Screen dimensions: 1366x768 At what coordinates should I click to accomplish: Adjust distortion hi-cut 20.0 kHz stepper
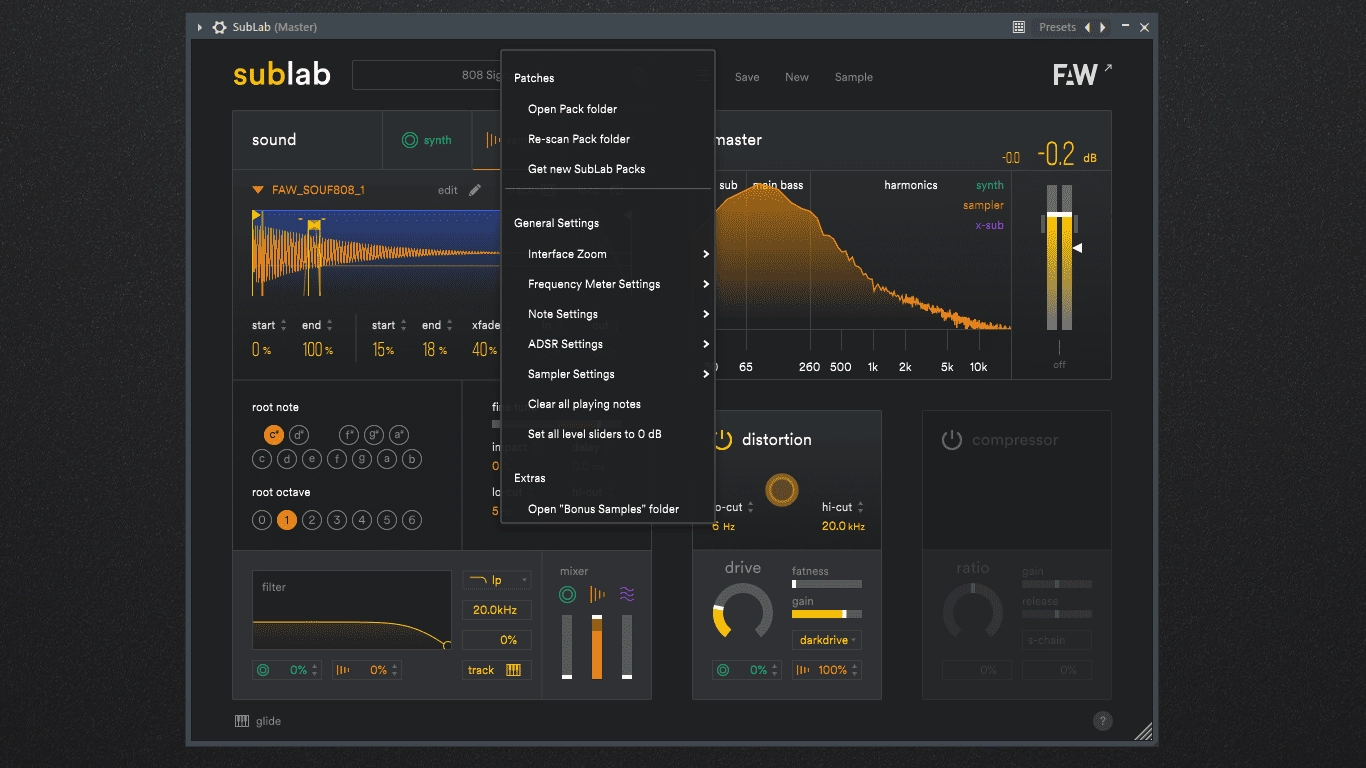[x=860, y=508]
